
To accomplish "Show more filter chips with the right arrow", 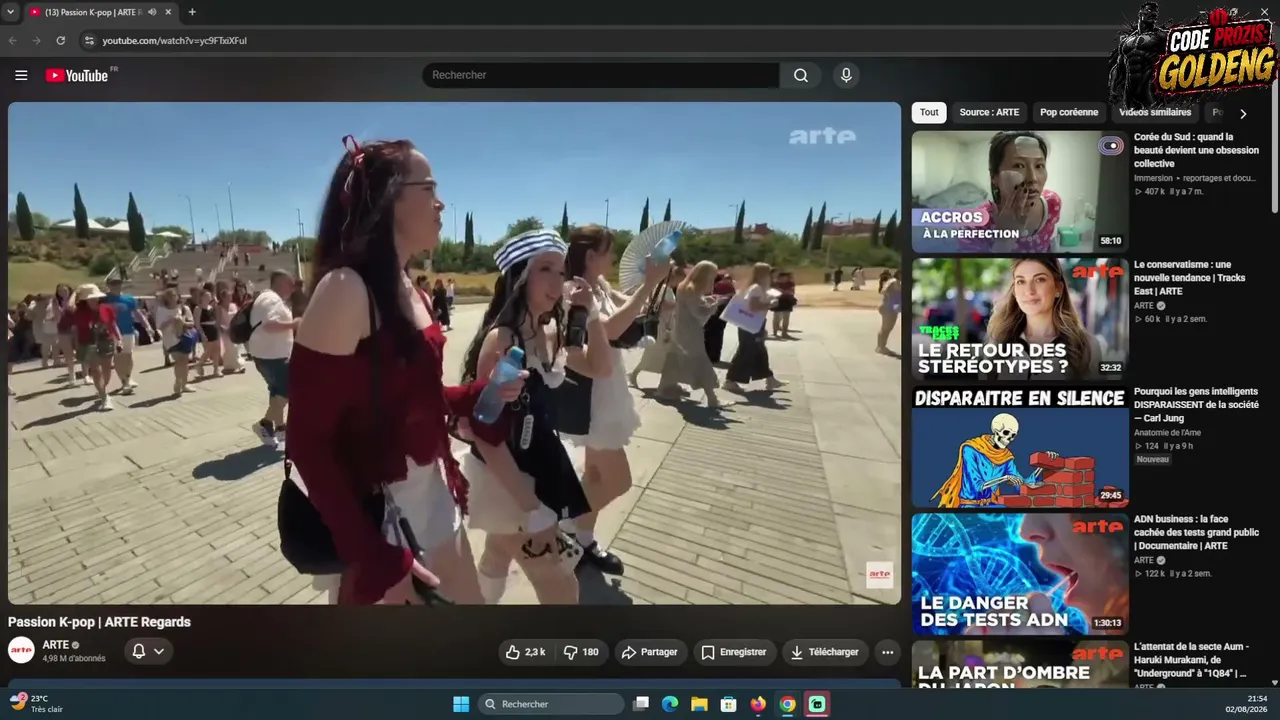I will [1243, 113].
